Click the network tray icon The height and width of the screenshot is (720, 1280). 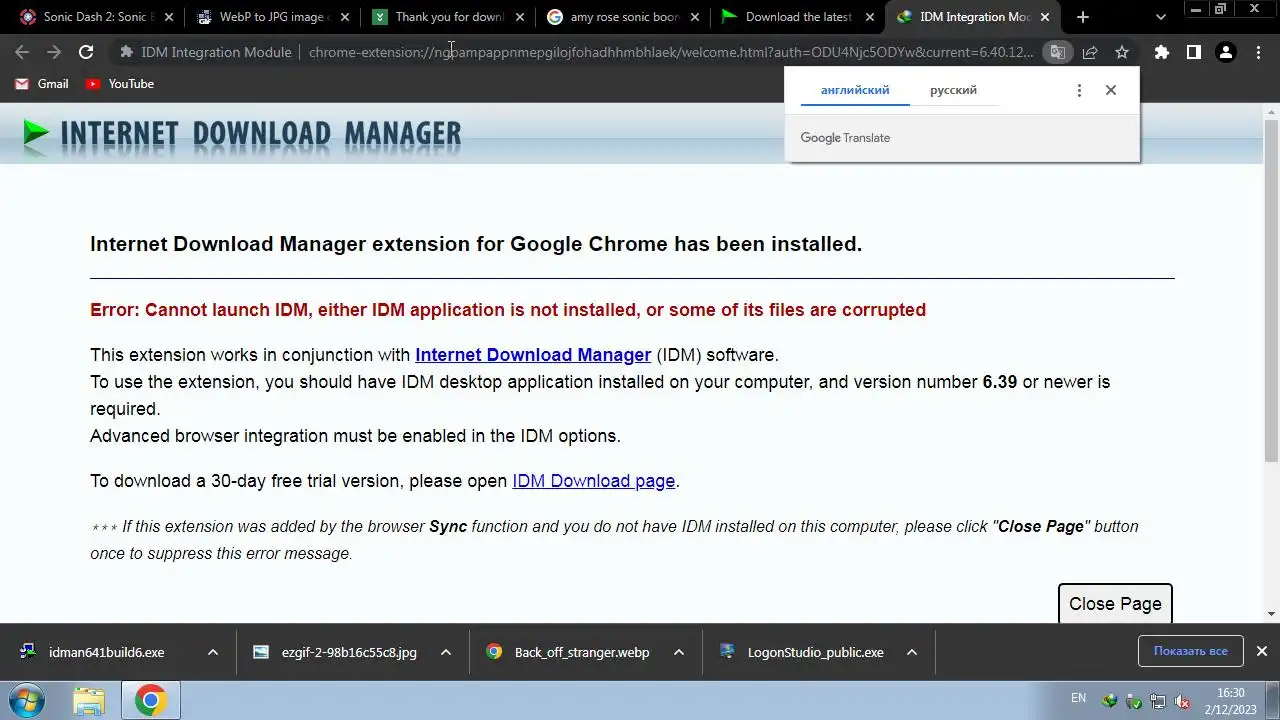pyautogui.click(x=1157, y=701)
